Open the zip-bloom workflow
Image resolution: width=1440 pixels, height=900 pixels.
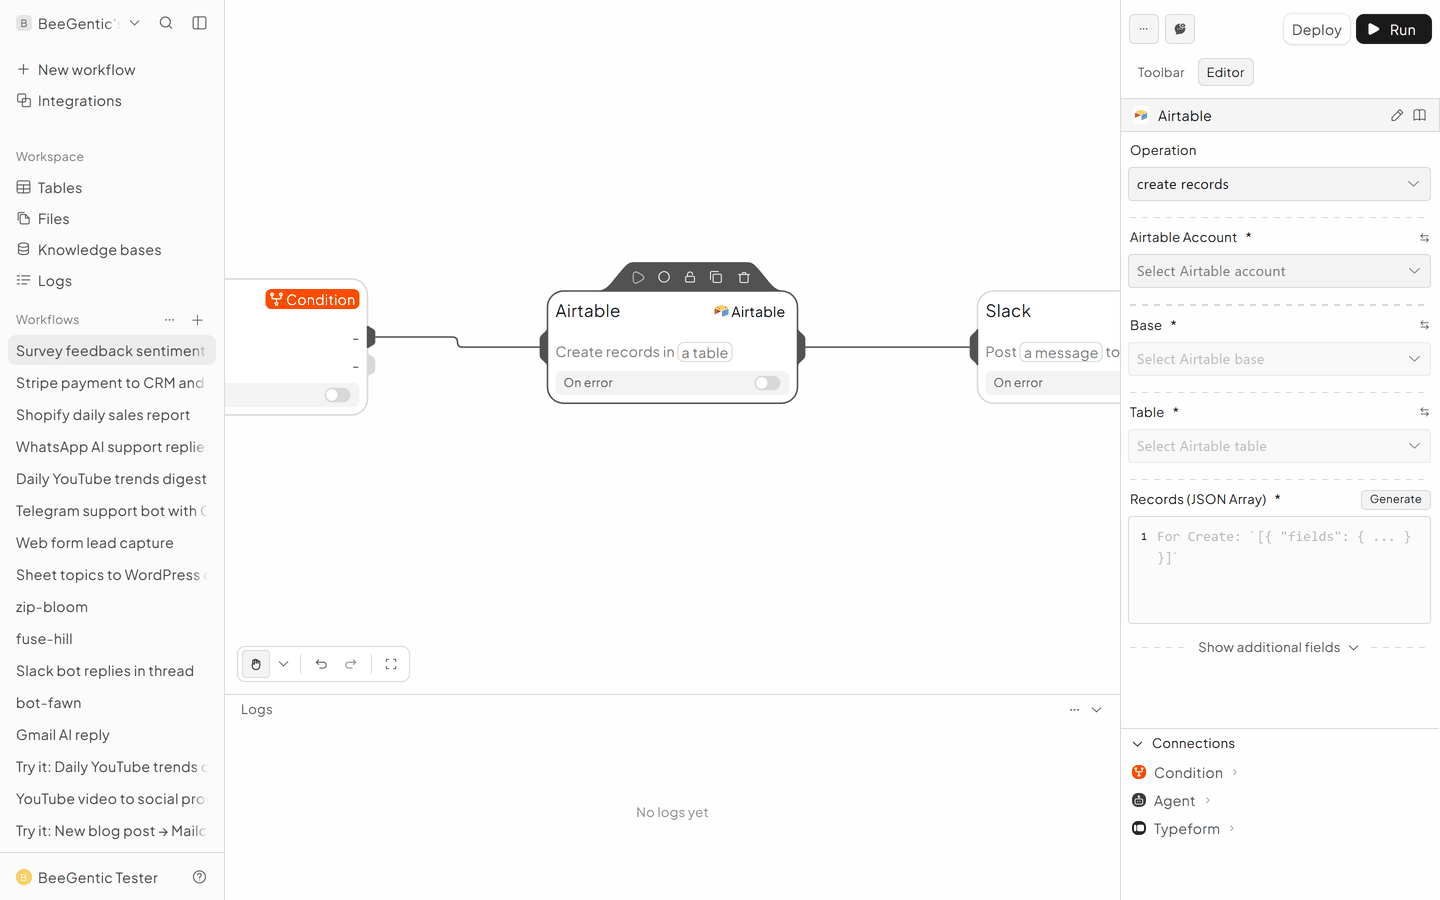click(112, 607)
